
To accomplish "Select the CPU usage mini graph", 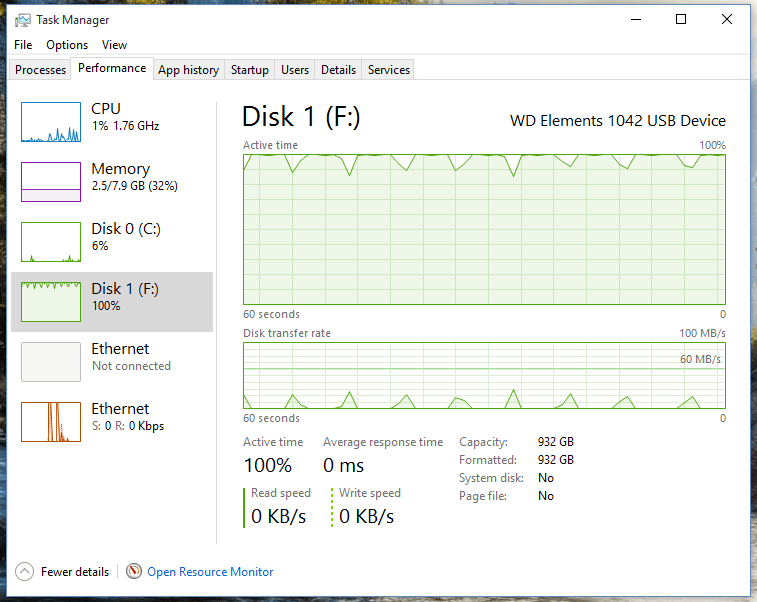I will point(51,122).
